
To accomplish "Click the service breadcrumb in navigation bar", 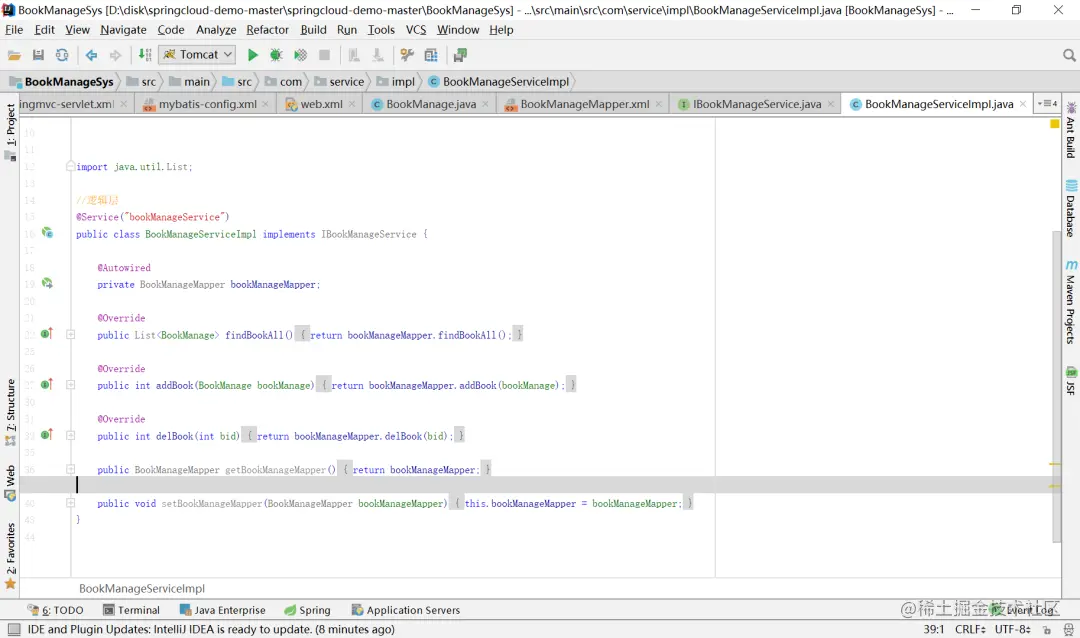I will point(339,81).
